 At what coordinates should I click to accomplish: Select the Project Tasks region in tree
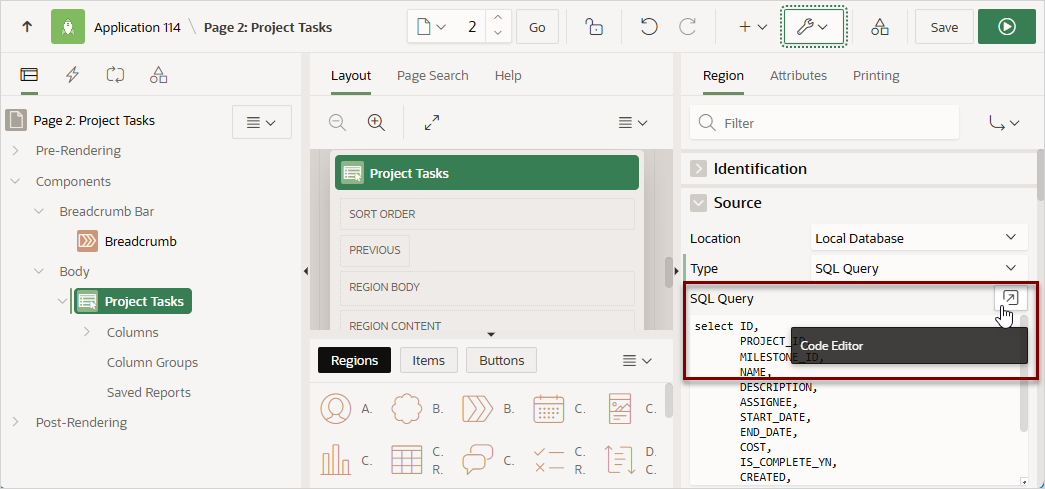click(133, 301)
